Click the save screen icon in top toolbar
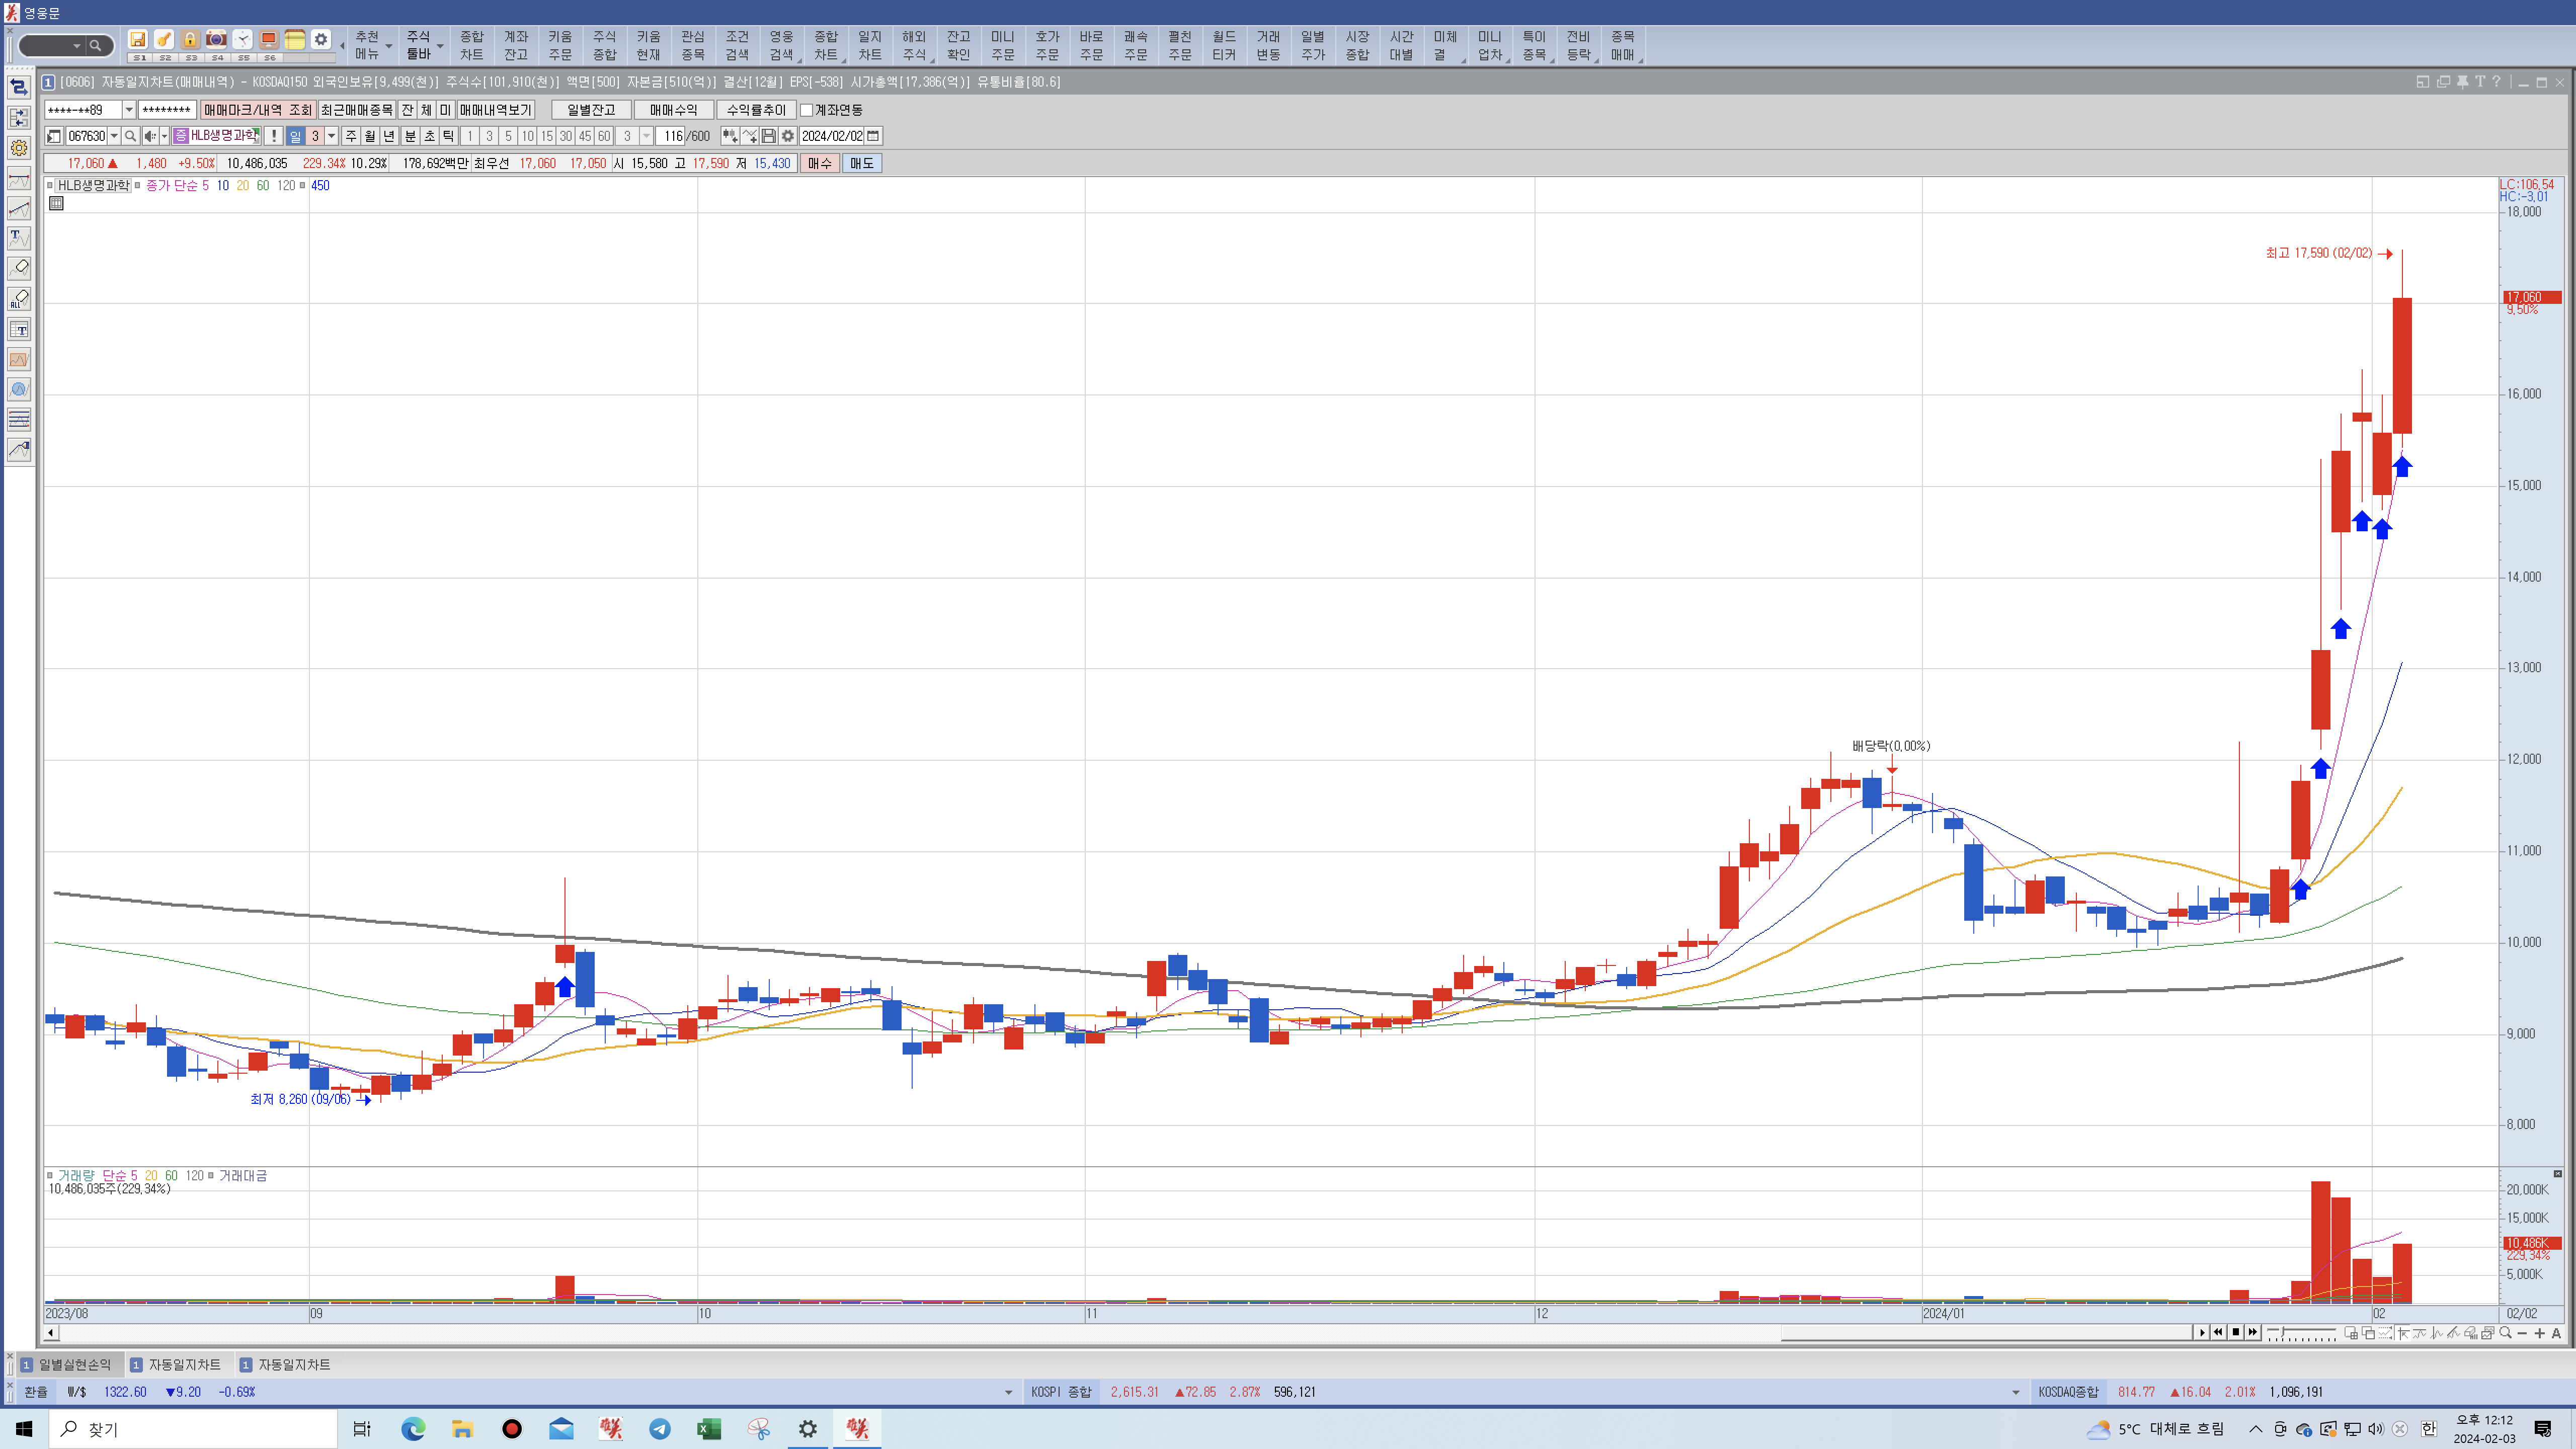The height and width of the screenshot is (1449, 2576). coord(138,40)
